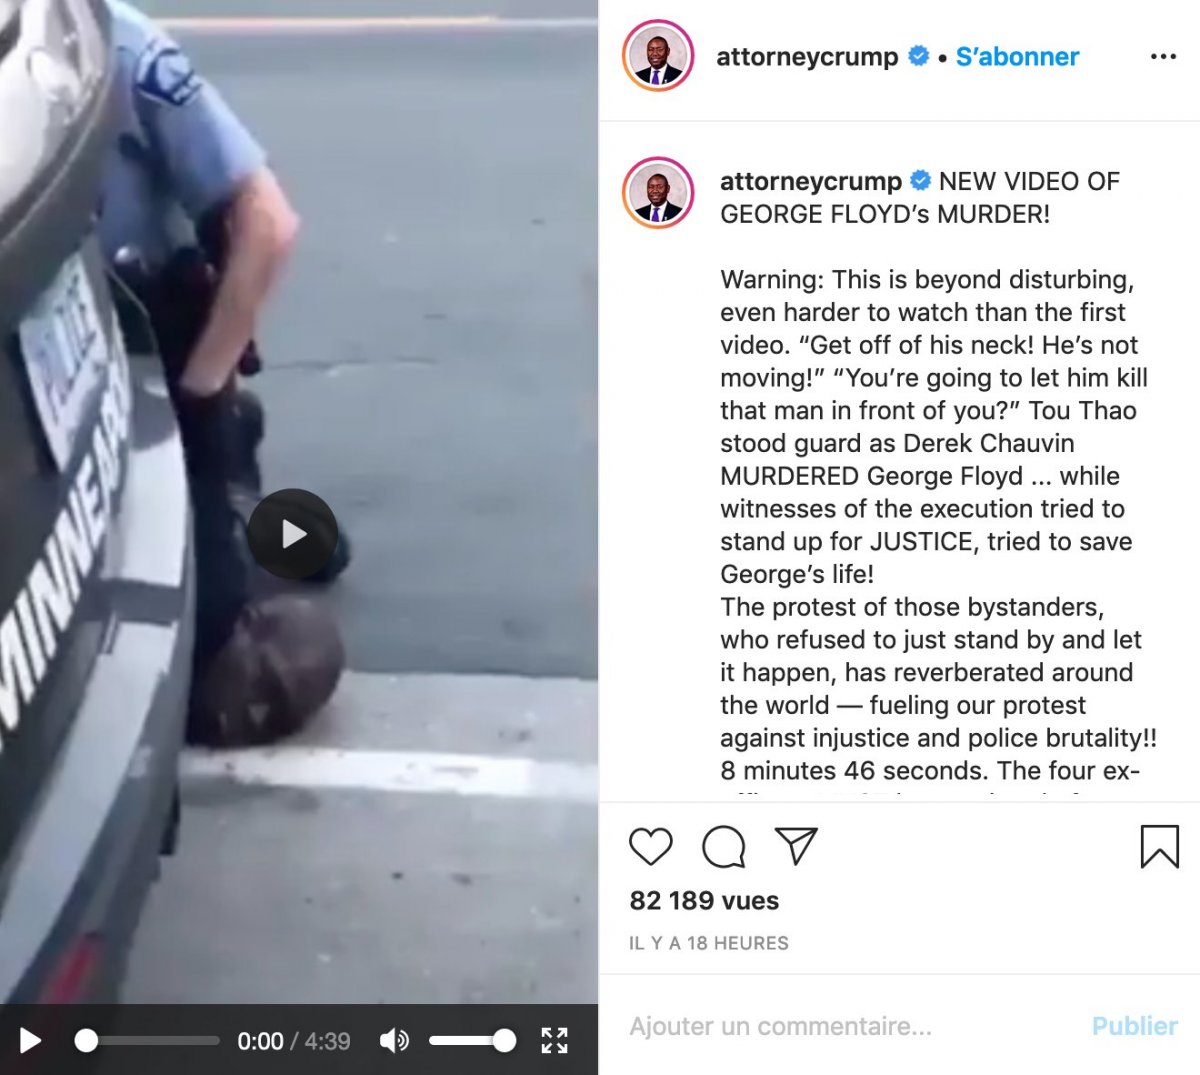Screen dimensions: 1200x1075
Task: Click the IL Y A 18 HEURES timestamp
Action: (x=709, y=943)
